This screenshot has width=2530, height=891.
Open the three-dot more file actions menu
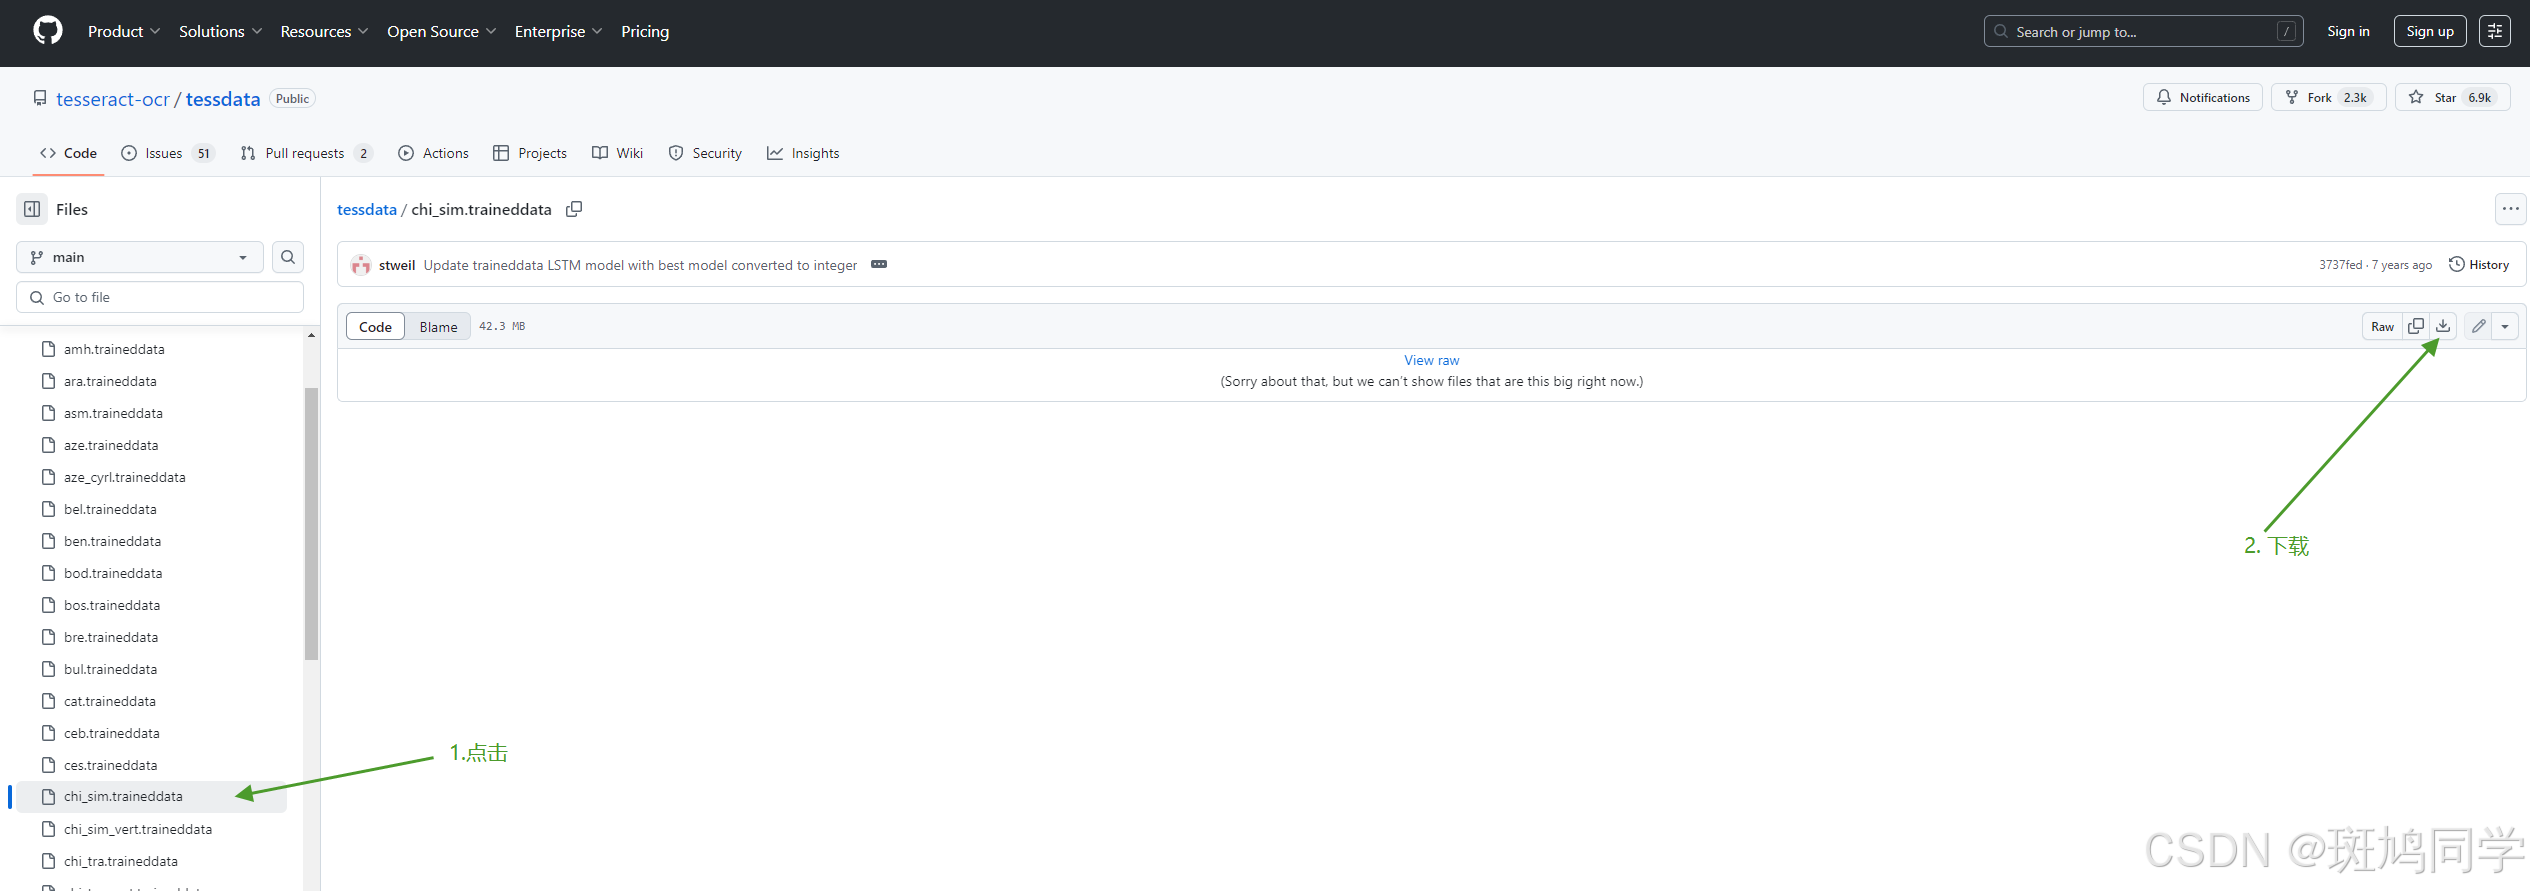click(2511, 209)
